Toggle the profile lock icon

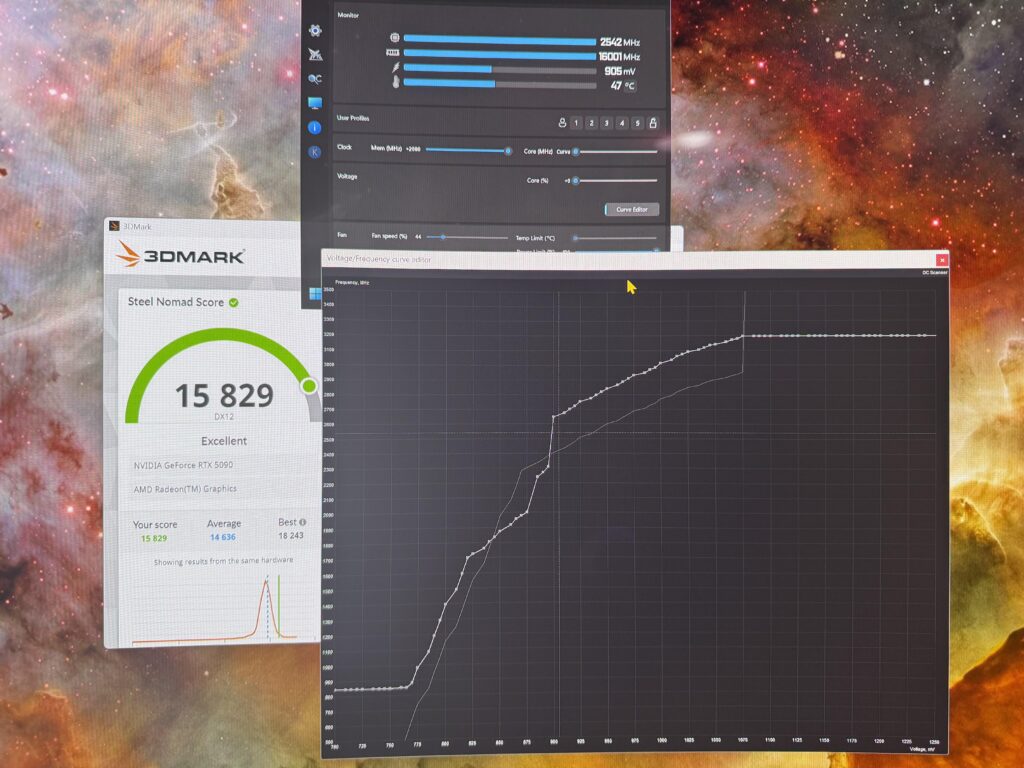pos(652,123)
